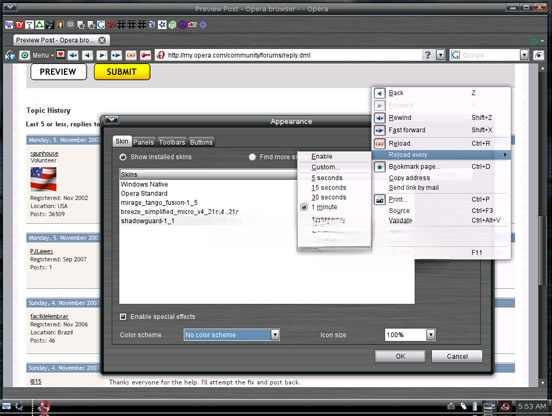This screenshot has height=416, width=552.
Task: Click the eBay bookmark icon
Action: click(193, 25)
